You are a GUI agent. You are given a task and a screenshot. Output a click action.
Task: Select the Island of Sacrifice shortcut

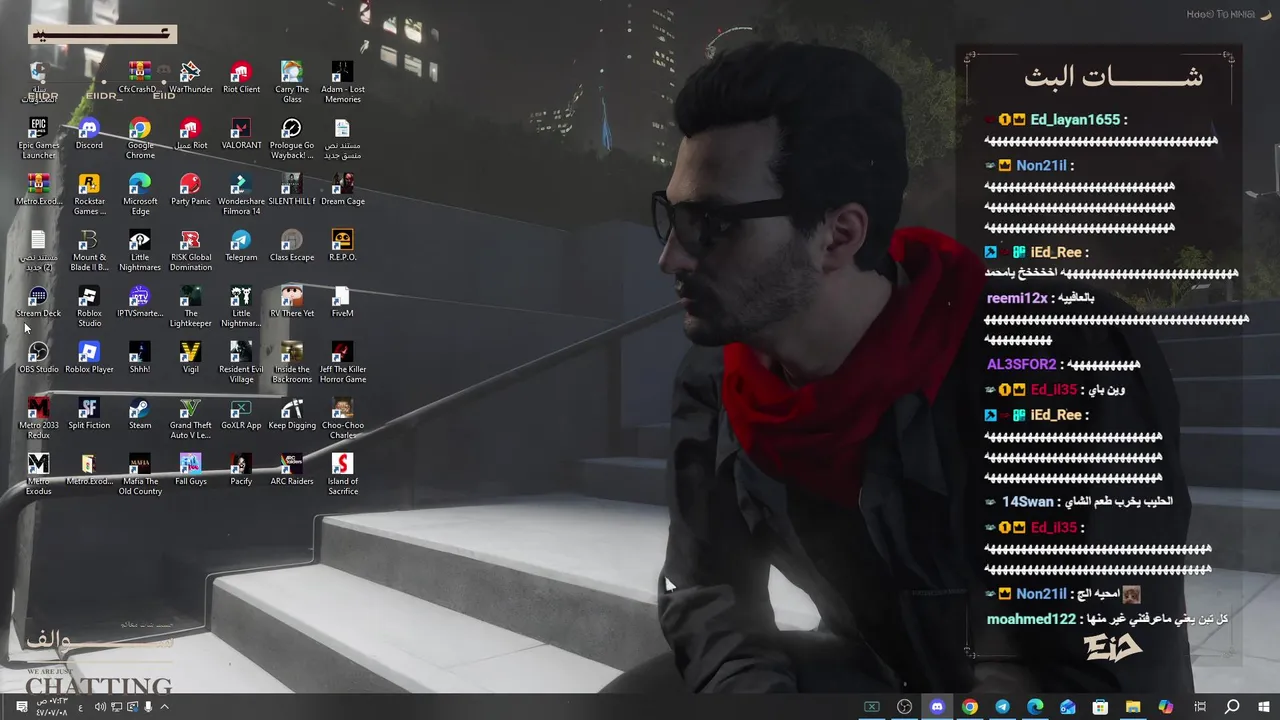pos(342,474)
